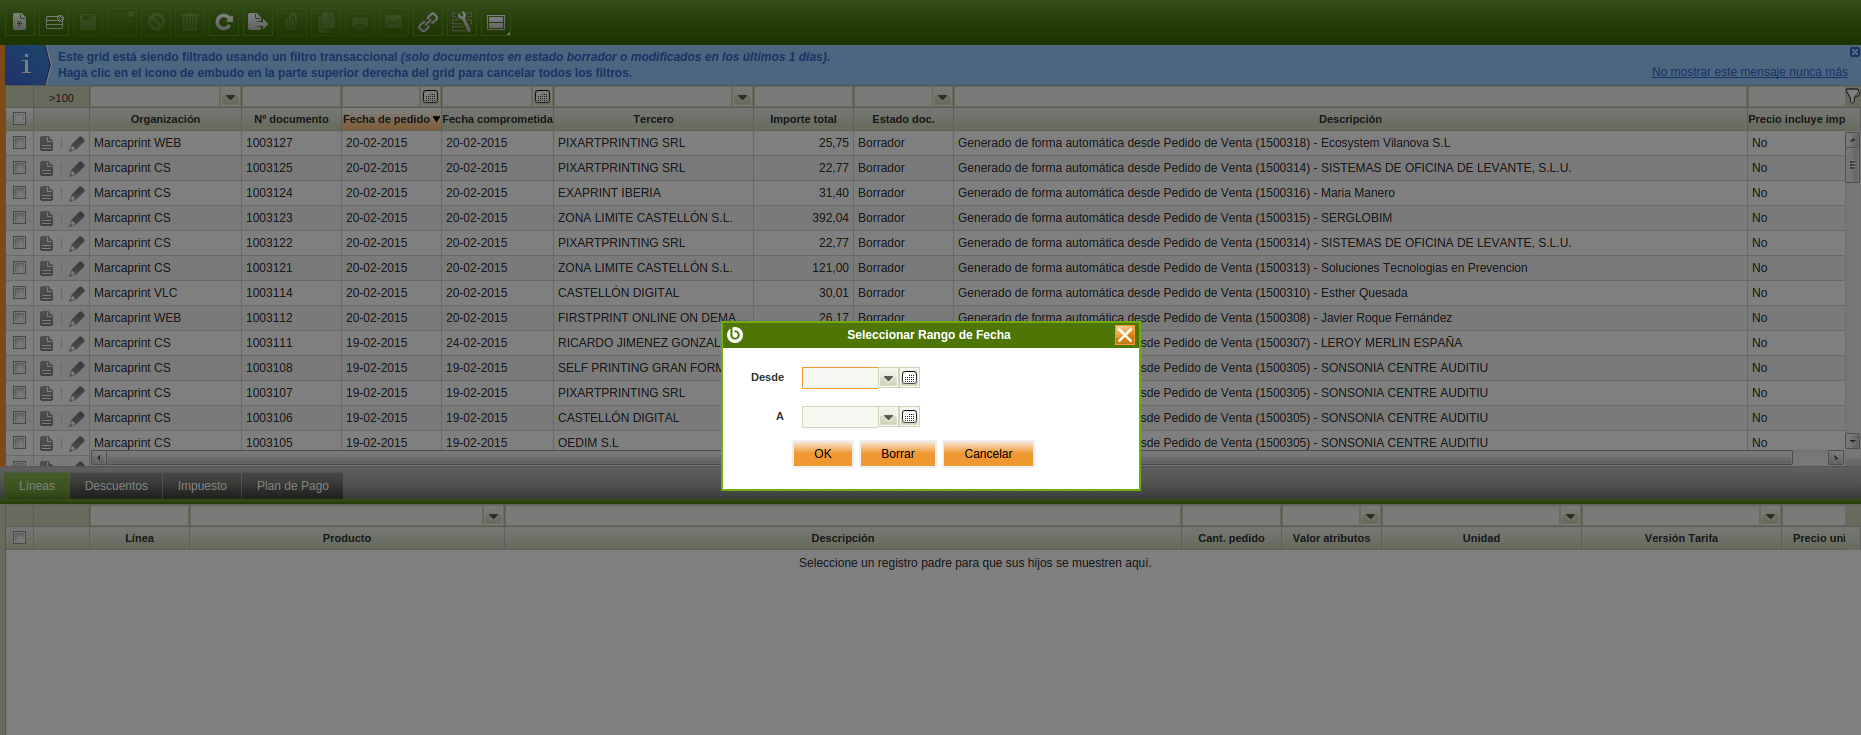
Task: Open calendar picker for Desde field
Action: 909,378
